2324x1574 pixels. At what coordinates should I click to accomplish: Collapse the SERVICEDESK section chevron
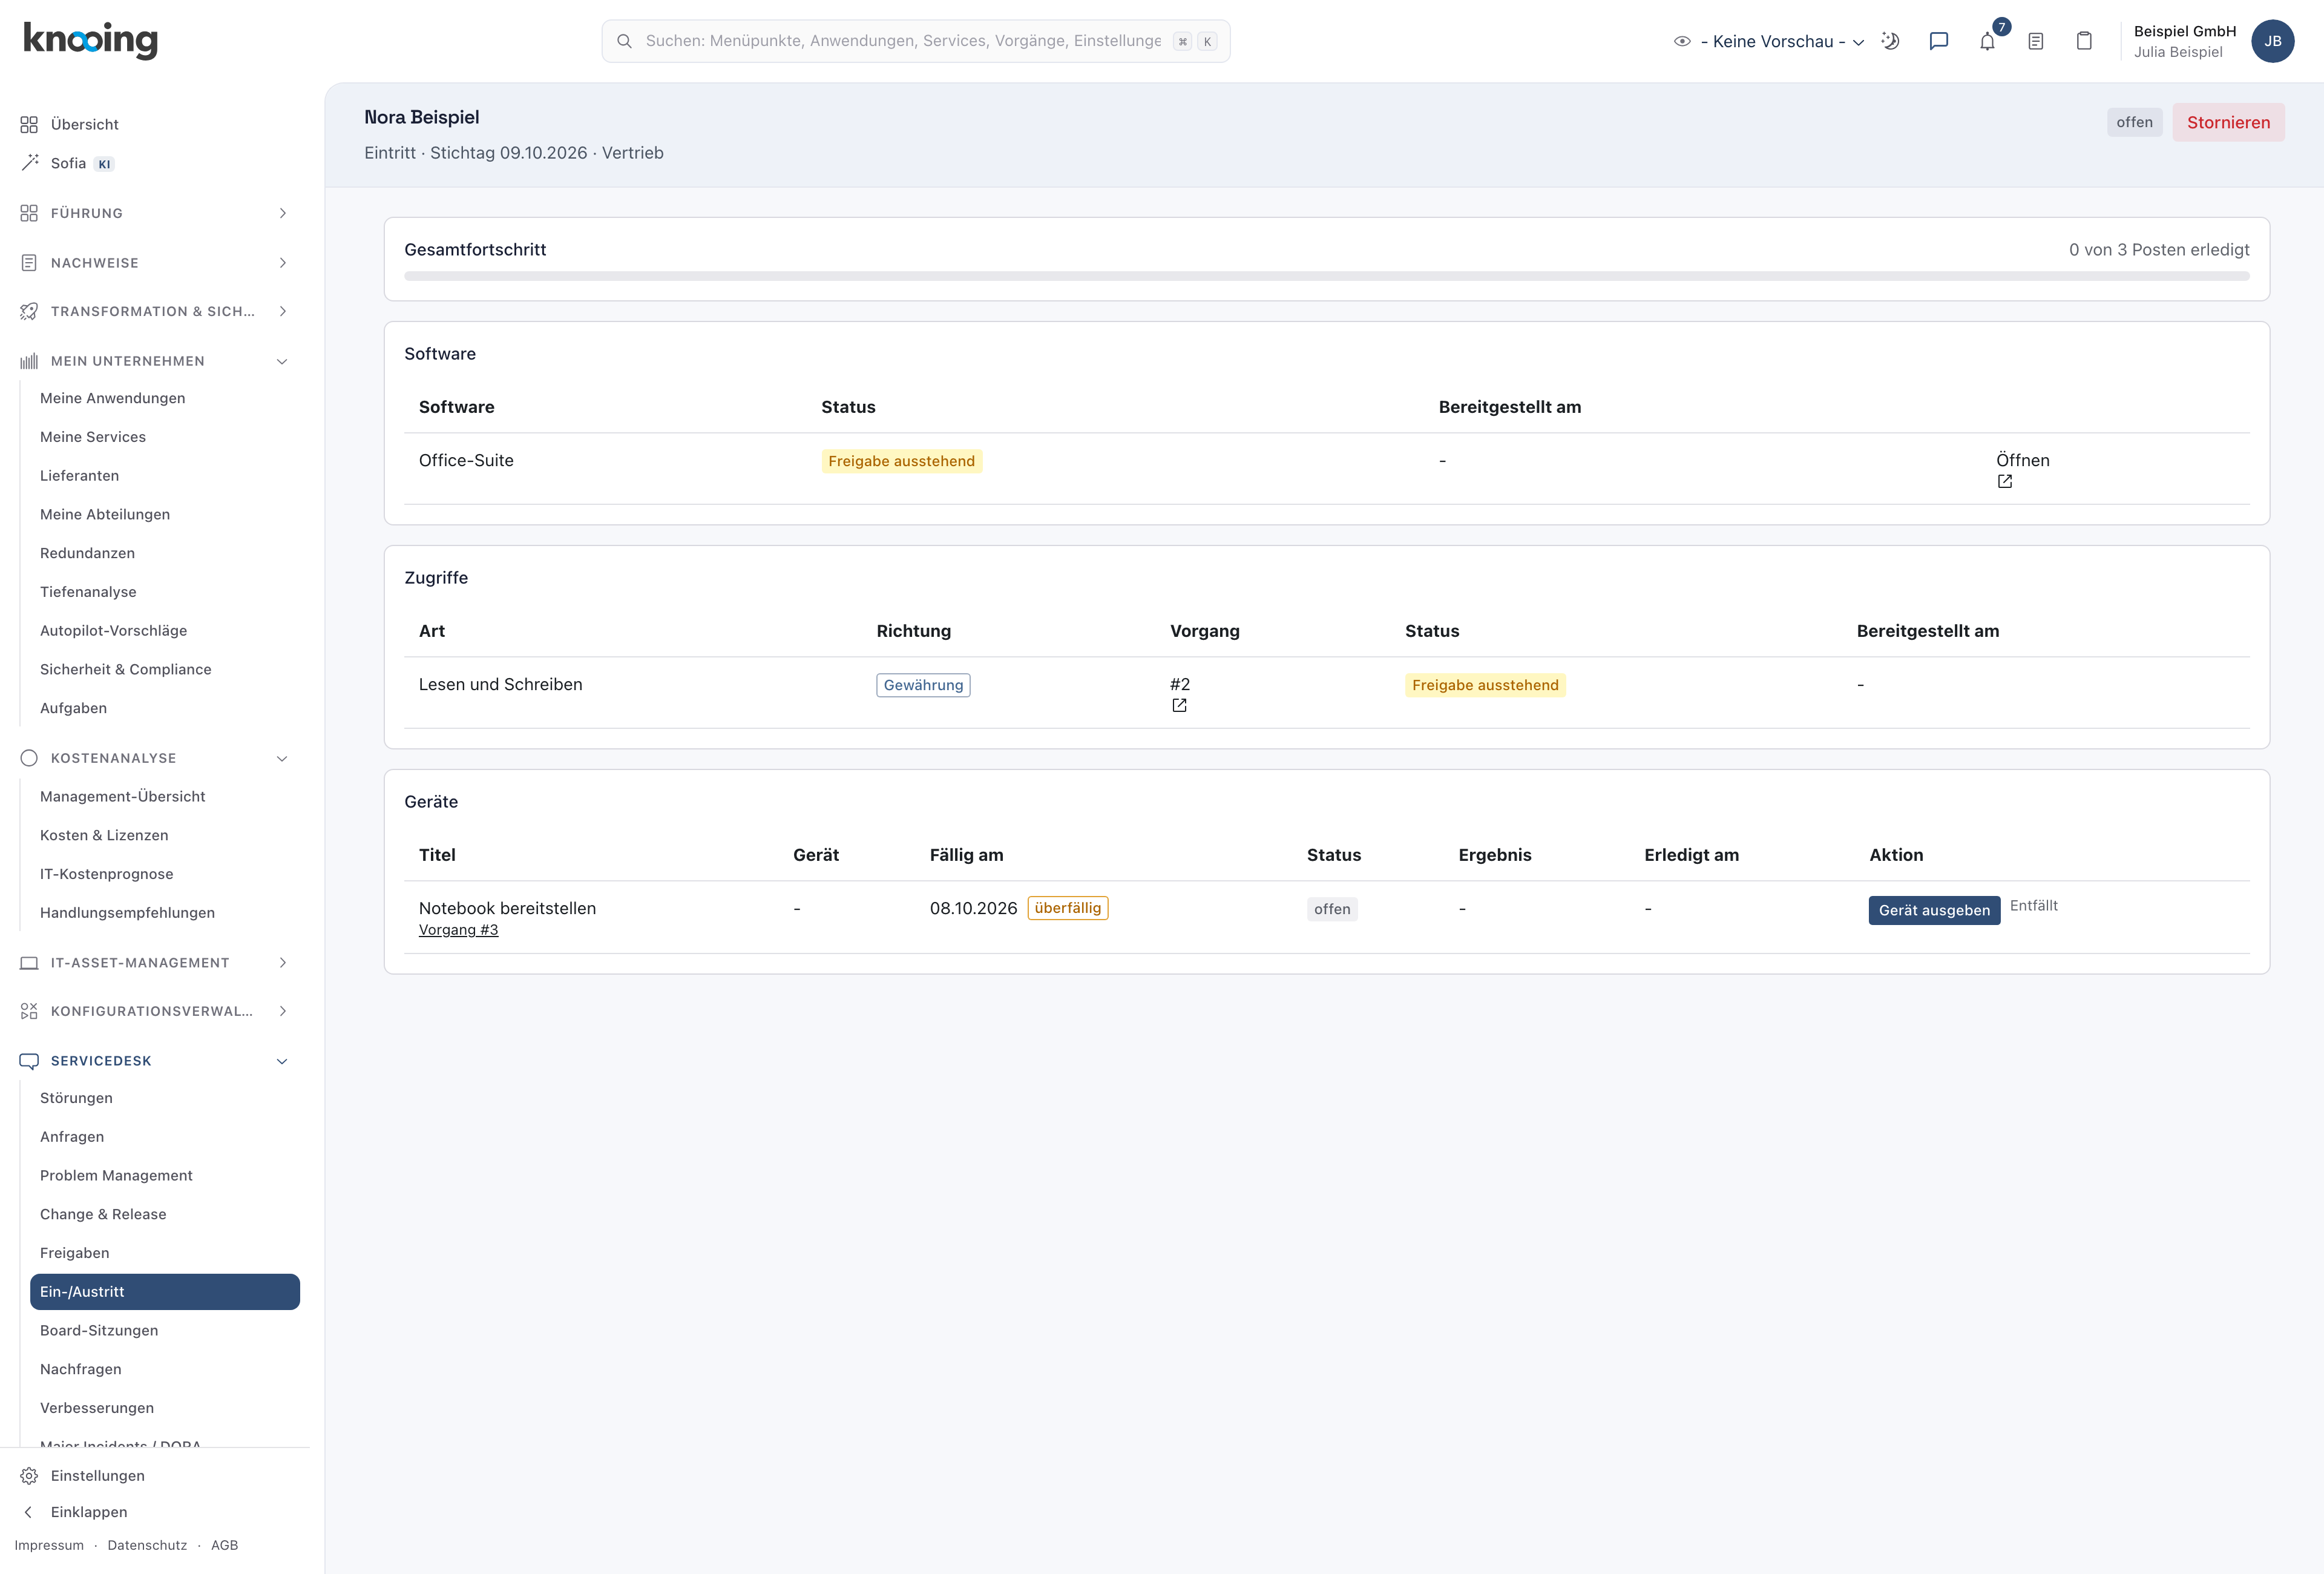tap(282, 1061)
